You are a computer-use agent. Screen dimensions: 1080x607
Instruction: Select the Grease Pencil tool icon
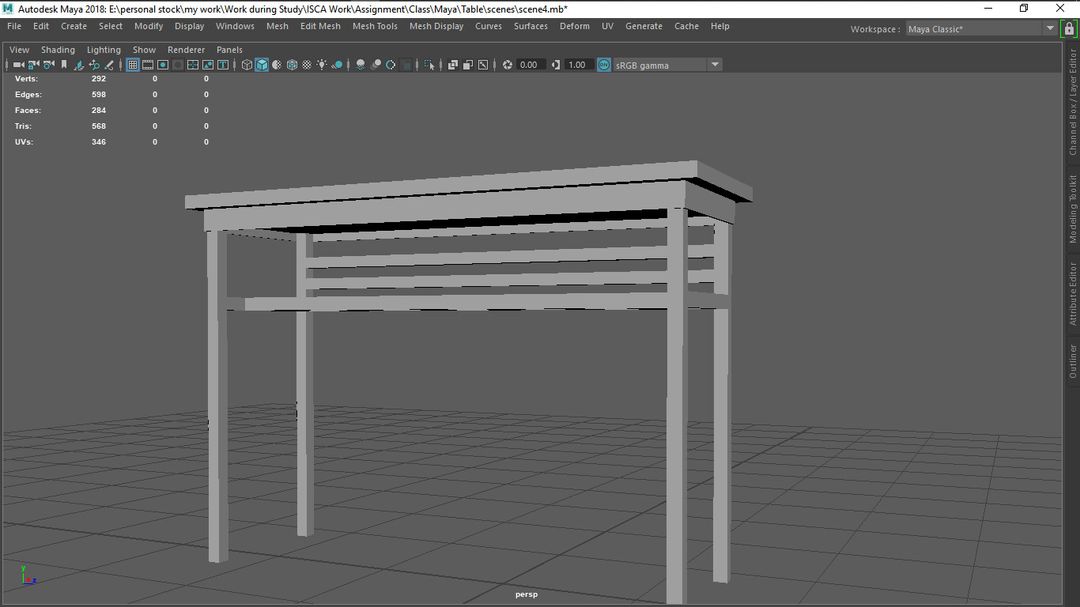pyautogui.click(x=109, y=65)
